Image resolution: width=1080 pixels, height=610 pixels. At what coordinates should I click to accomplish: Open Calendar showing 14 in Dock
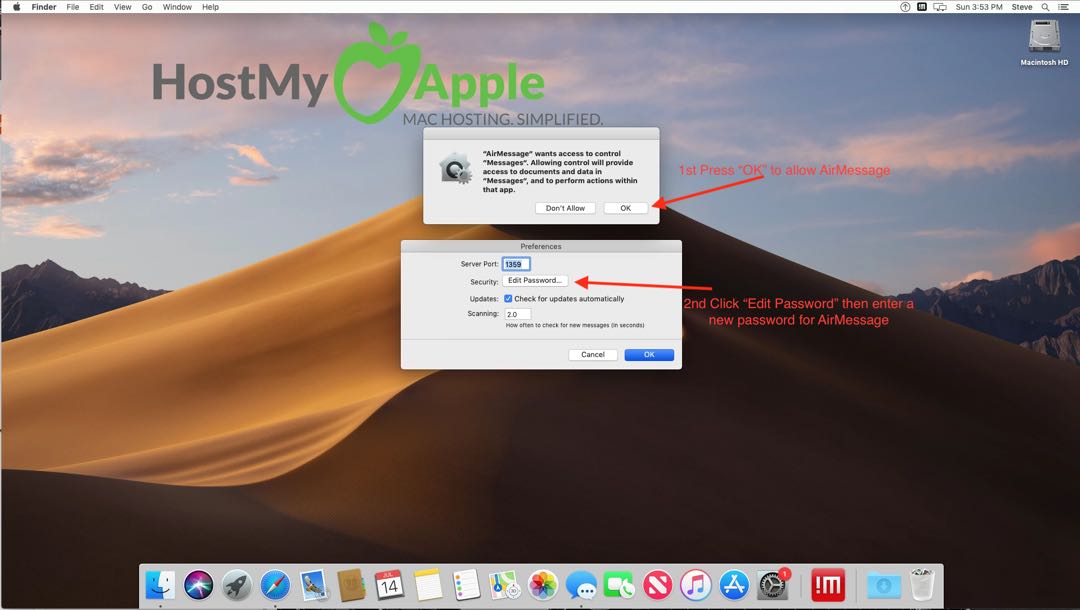pyautogui.click(x=389, y=586)
